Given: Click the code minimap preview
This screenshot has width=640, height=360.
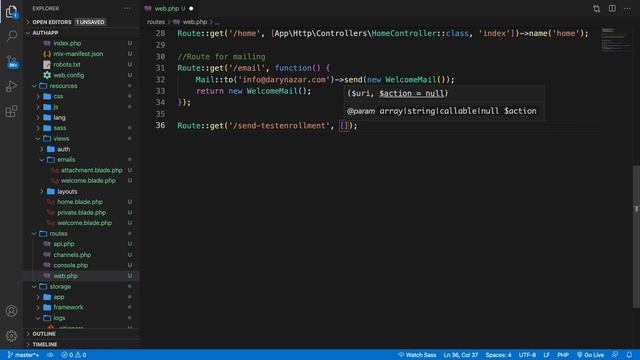Looking at the screenshot, I should (x=616, y=40).
